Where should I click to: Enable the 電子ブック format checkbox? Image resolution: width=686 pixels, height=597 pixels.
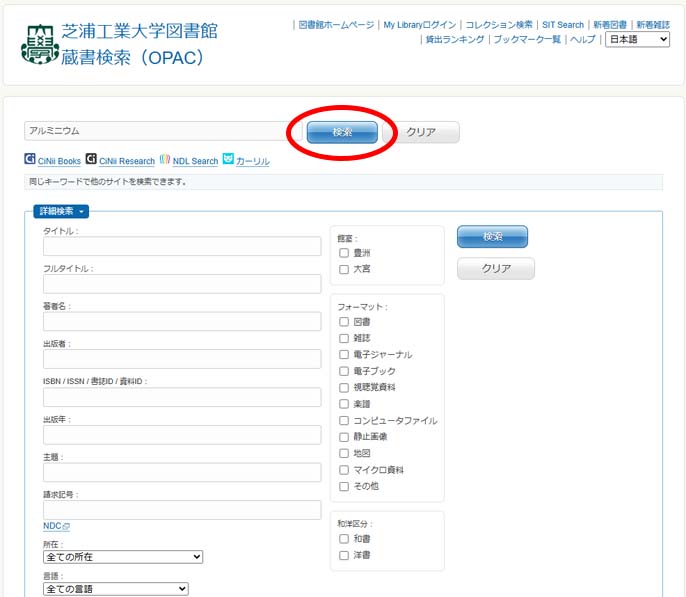pyautogui.click(x=344, y=371)
